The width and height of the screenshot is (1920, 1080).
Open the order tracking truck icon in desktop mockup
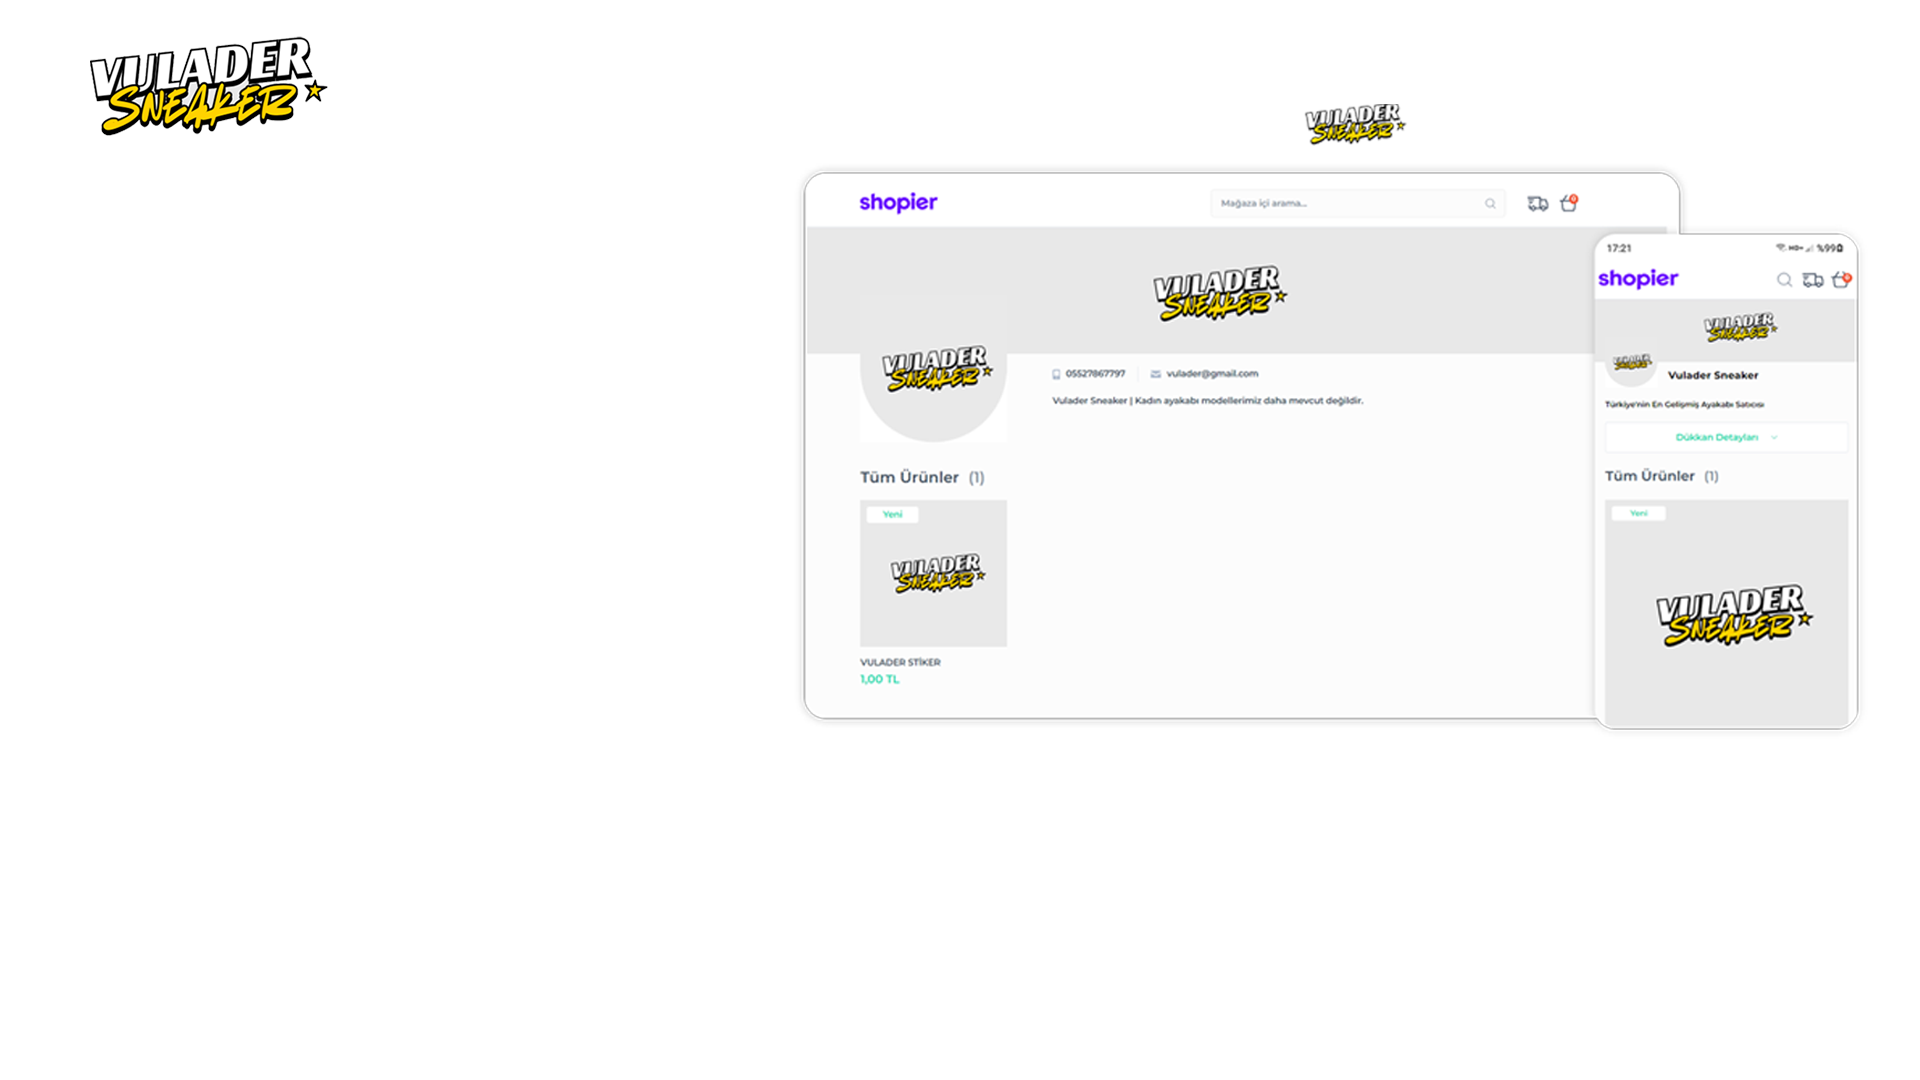pyautogui.click(x=1538, y=204)
